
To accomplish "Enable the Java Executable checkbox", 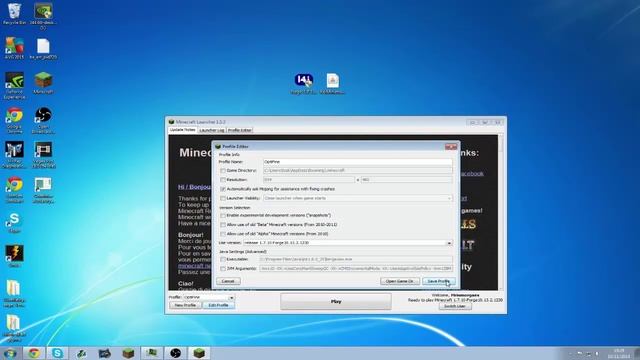I will (223, 260).
